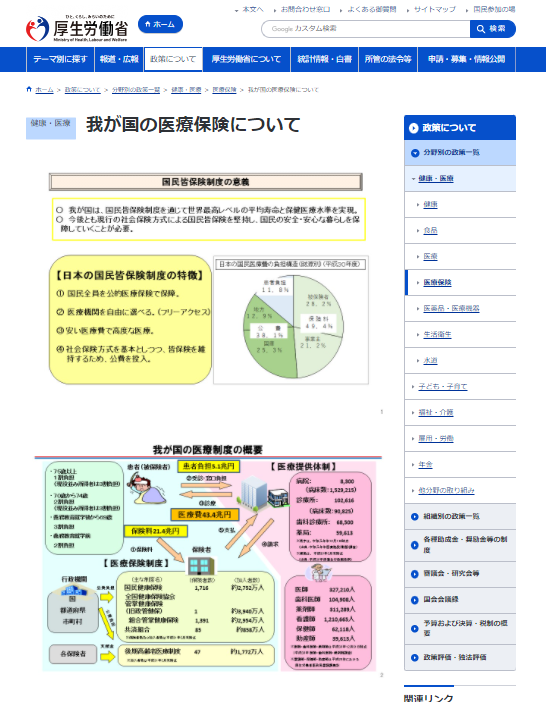The width and height of the screenshot is (546, 702).
Task: Collapse 分野別の政策一覧 chevron in sidebar
Action: click(x=415, y=153)
